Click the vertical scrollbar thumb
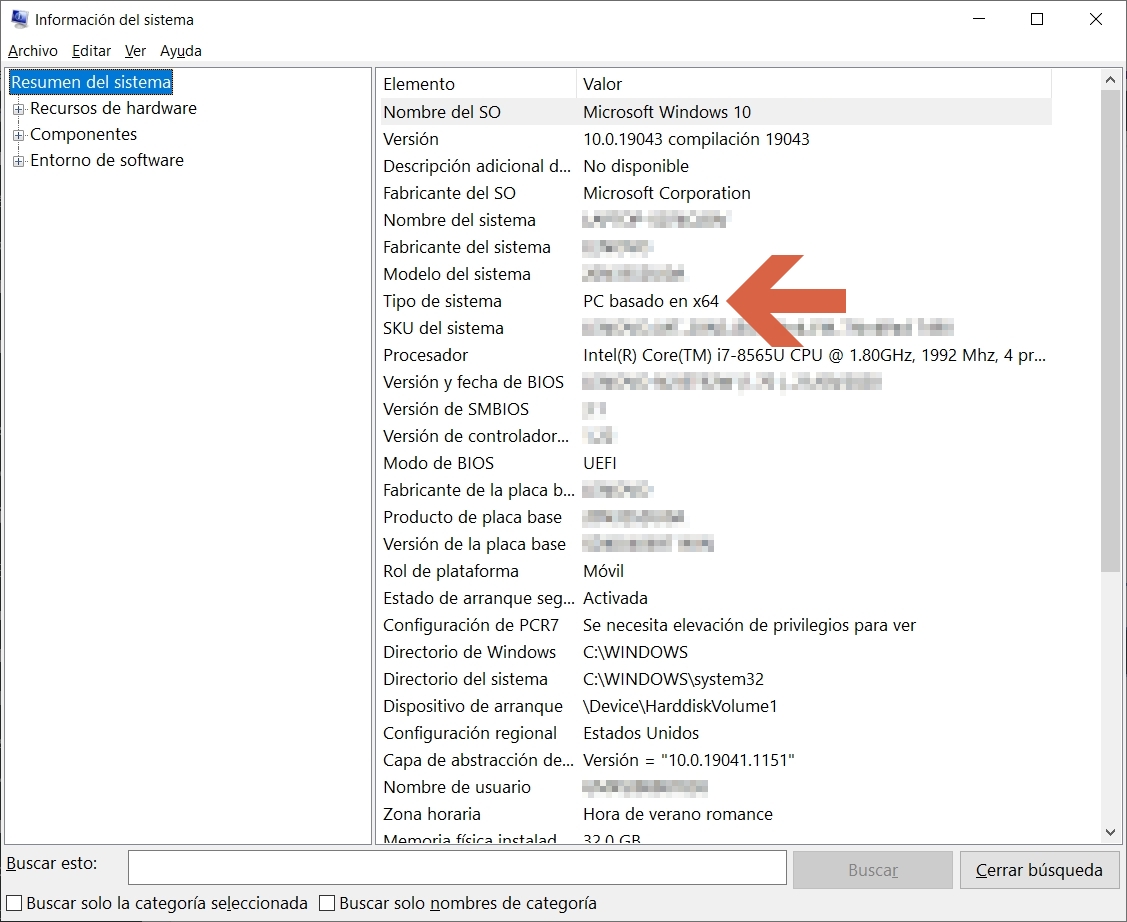Screen dimensions: 1127x922 tap(1110, 331)
